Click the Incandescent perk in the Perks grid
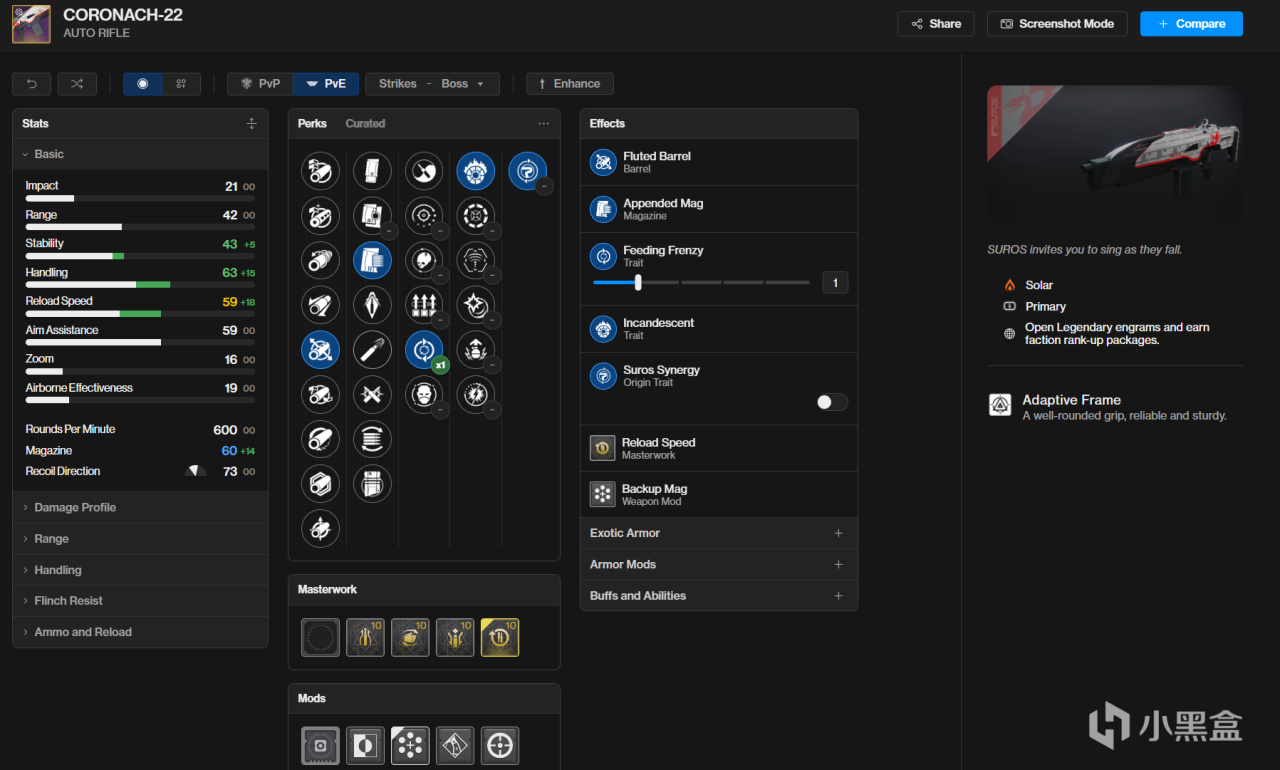This screenshot has height=770, width=1280. pos(476,171)
